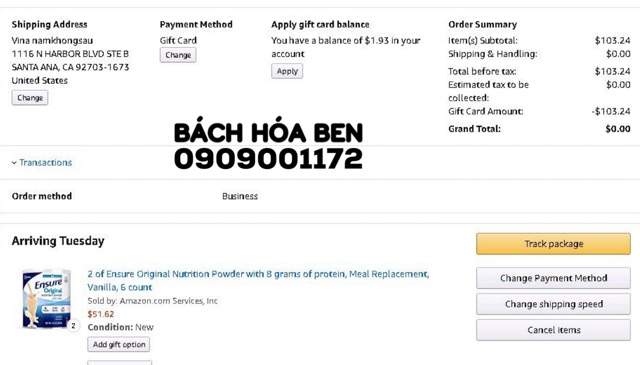
Task: Apply the $1.93 gift card balance
Action: 287,71
